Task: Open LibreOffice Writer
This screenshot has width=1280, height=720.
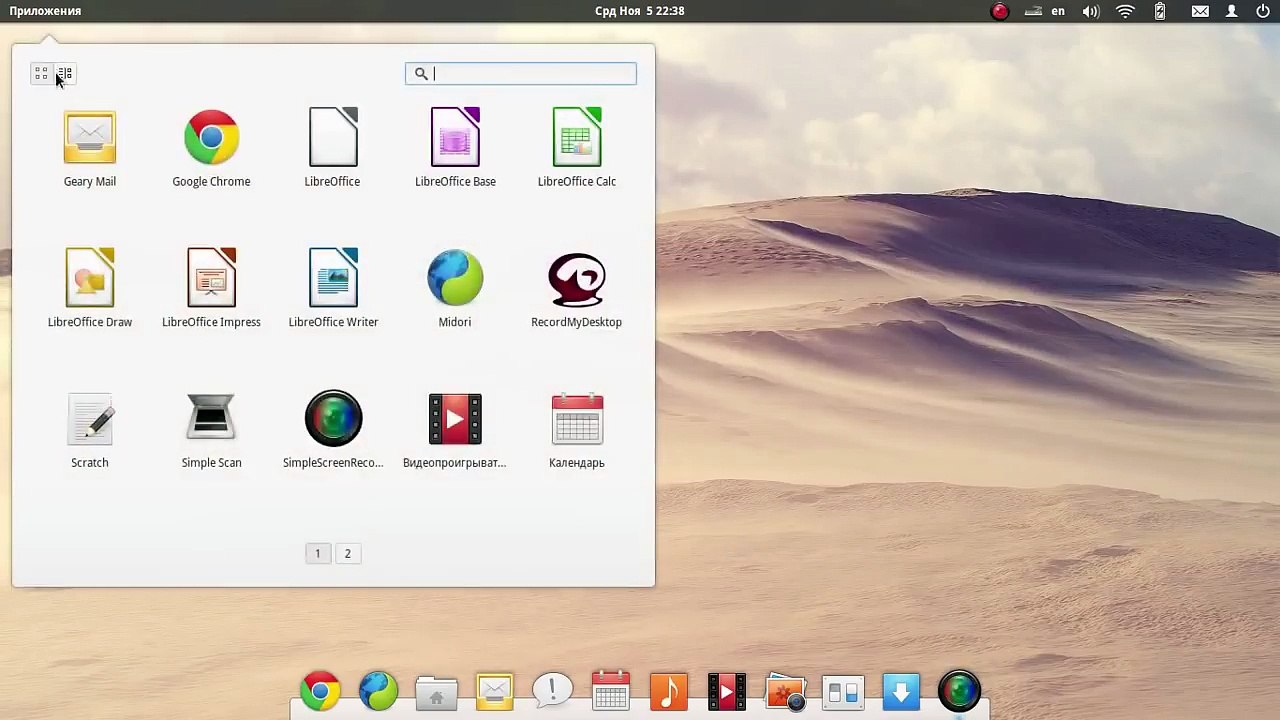Action: 333,289
